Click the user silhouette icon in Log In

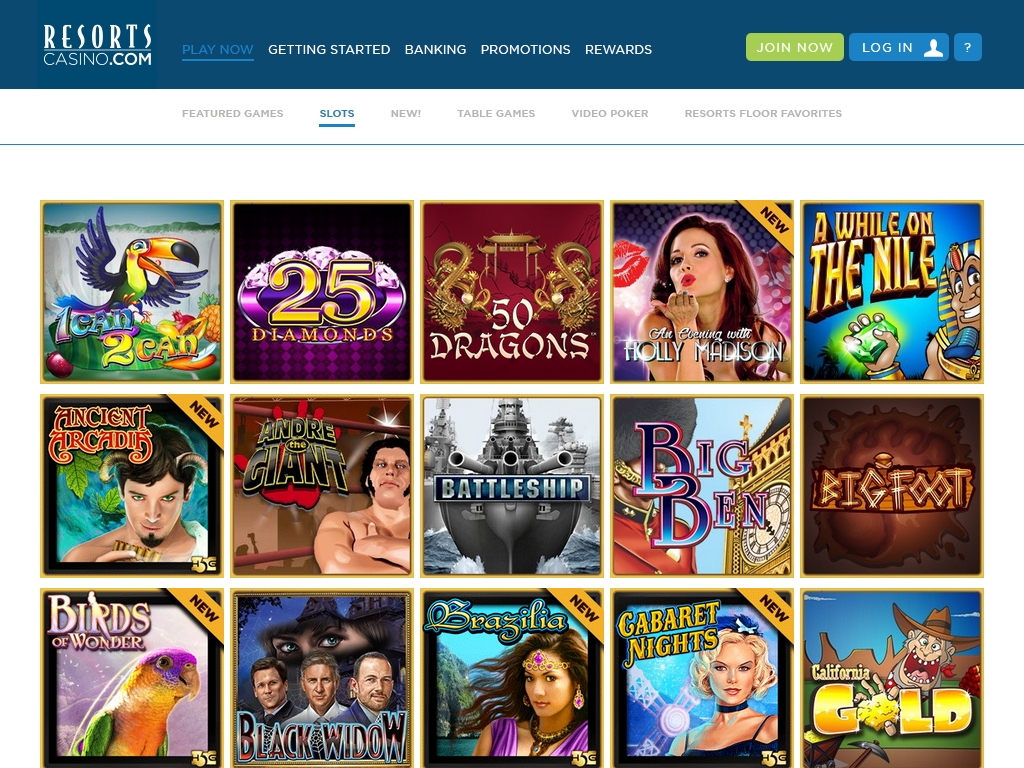pos(934,47)
